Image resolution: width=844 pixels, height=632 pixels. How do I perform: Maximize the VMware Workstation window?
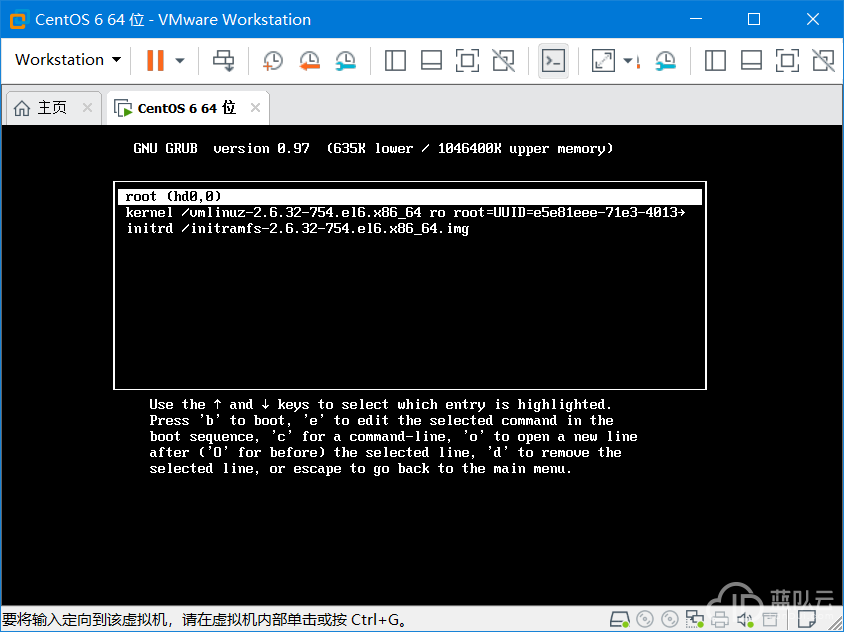pos(754,19)
